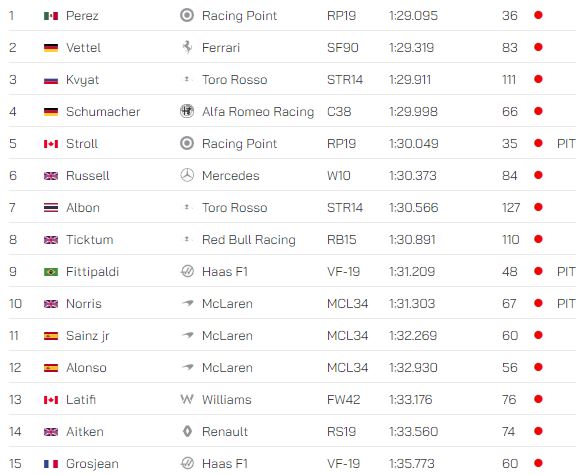Click the Mexican flag beside Perez
Screen dimensions: 578x475
point(51,16)
